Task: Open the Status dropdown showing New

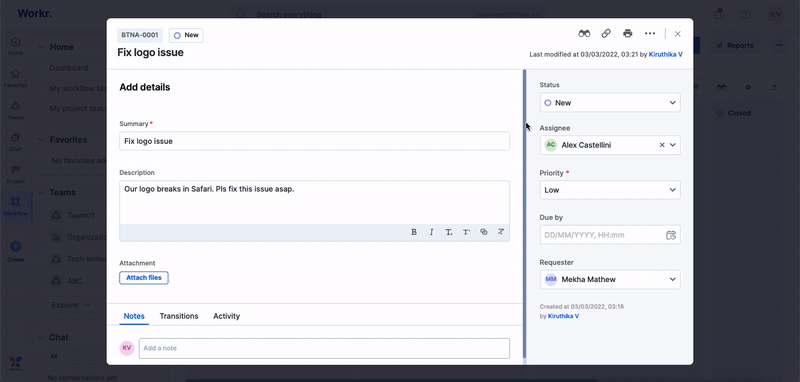Action: [610, 103]
